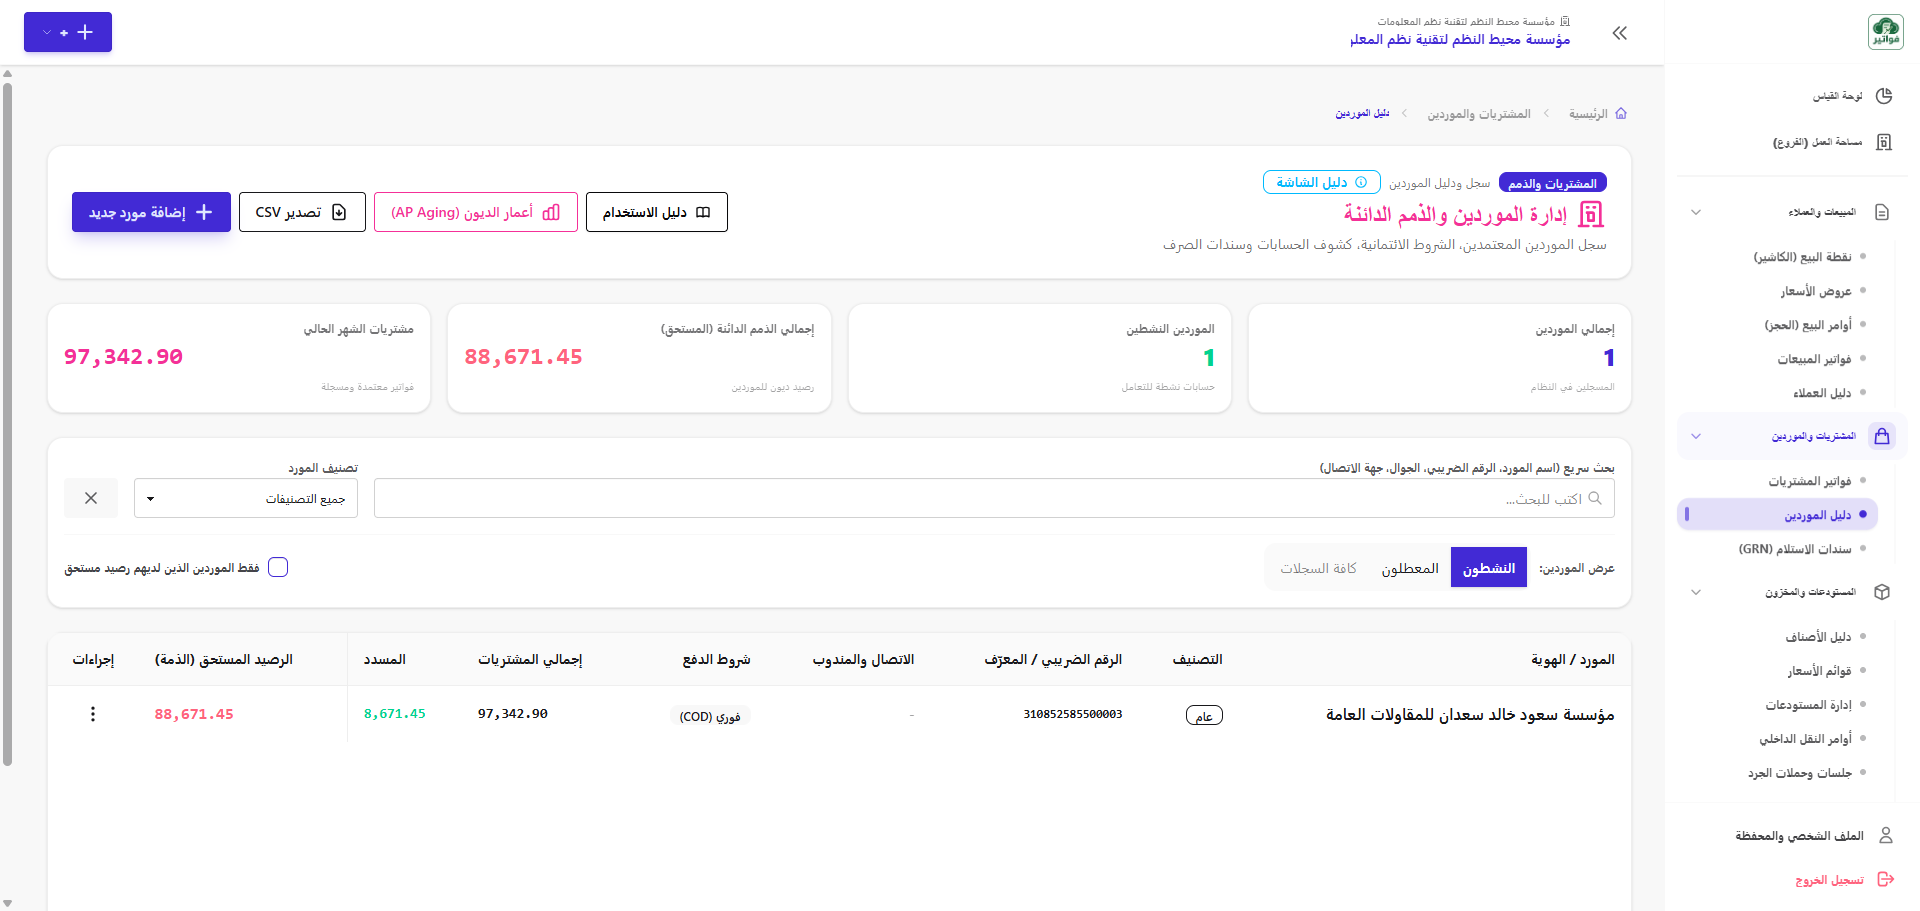Click the tax number 310852585500003

point(1072,714)
